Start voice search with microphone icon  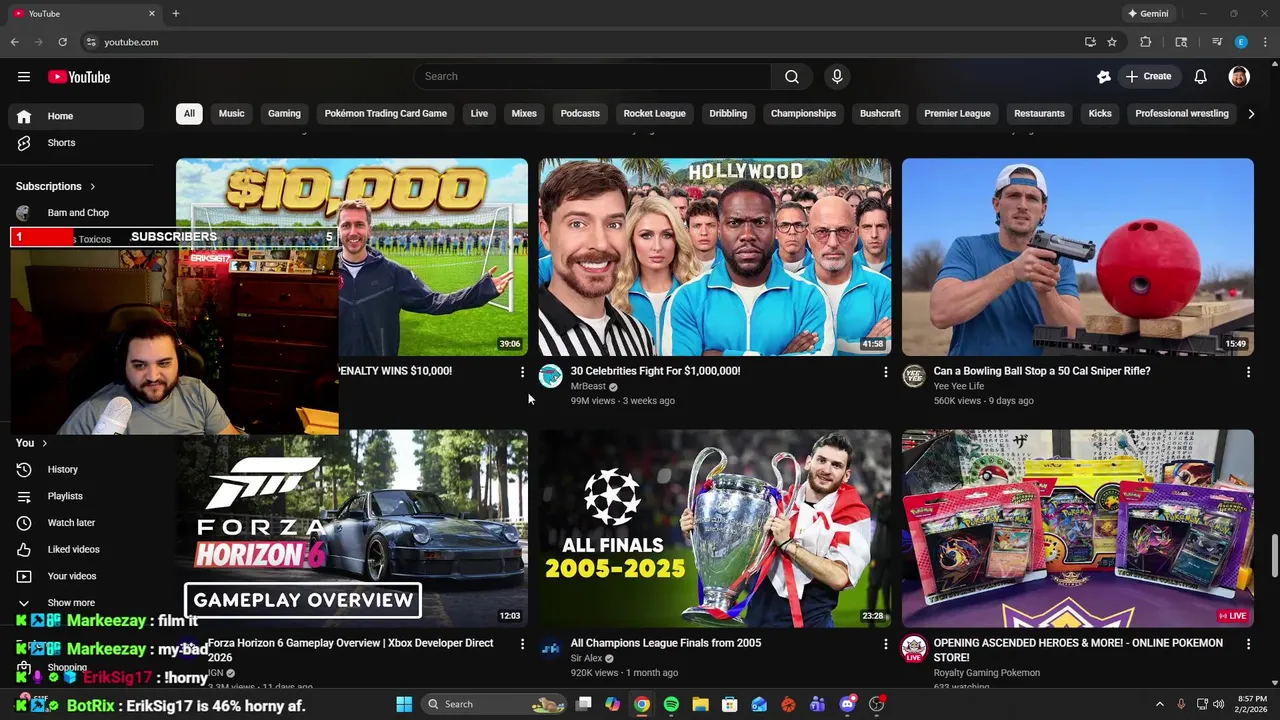coord(837,77)
